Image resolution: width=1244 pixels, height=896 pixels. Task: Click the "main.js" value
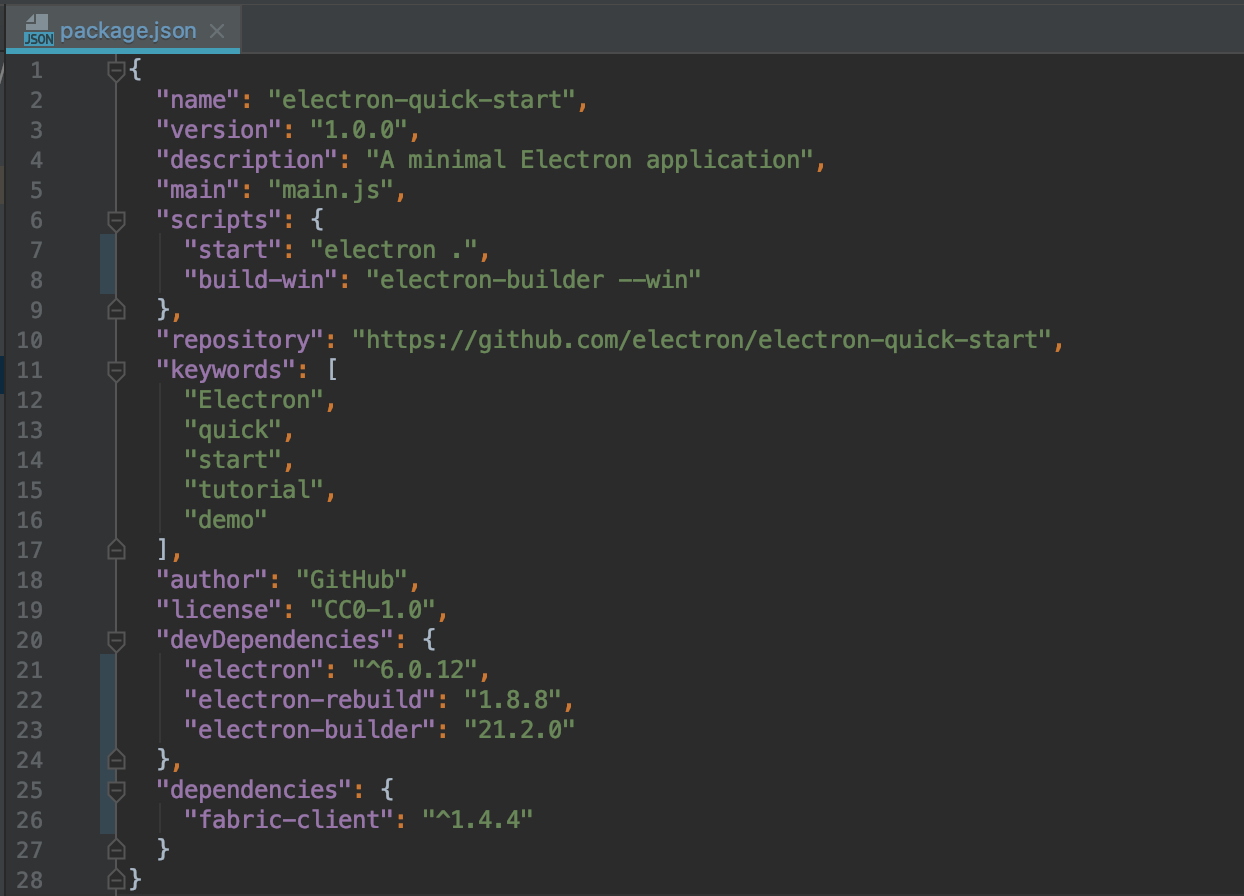pos(332,190)
